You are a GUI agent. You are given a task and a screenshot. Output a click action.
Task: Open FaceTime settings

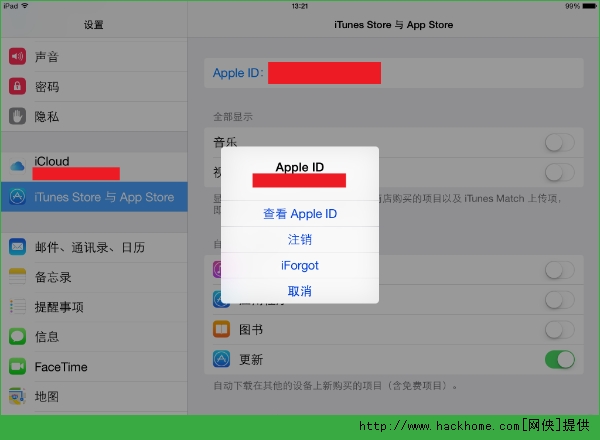click(94, 367)
